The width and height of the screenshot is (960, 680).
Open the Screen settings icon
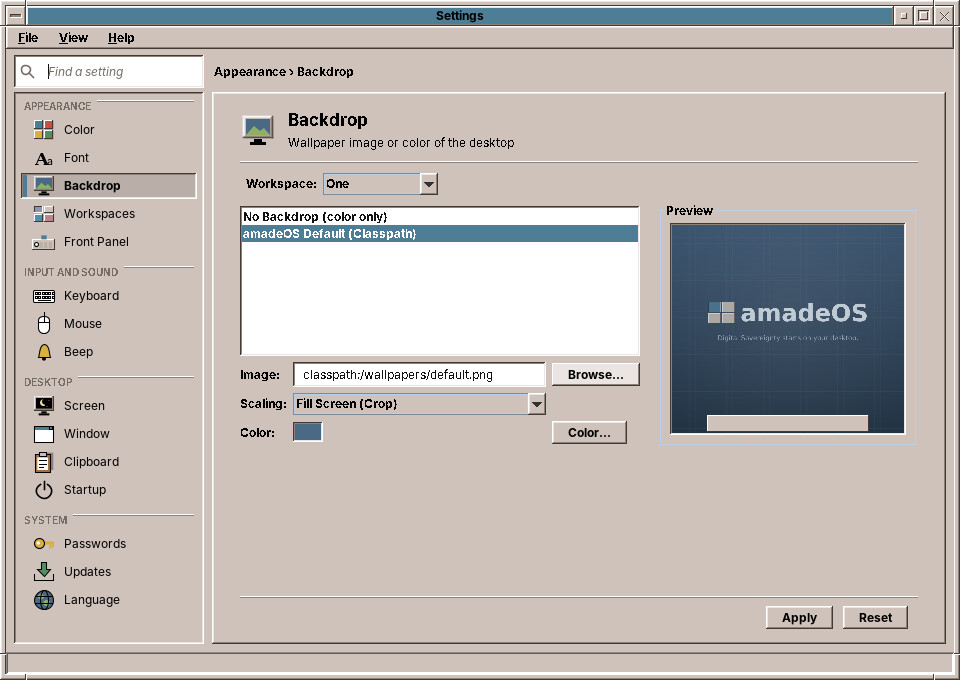(43, 406)
